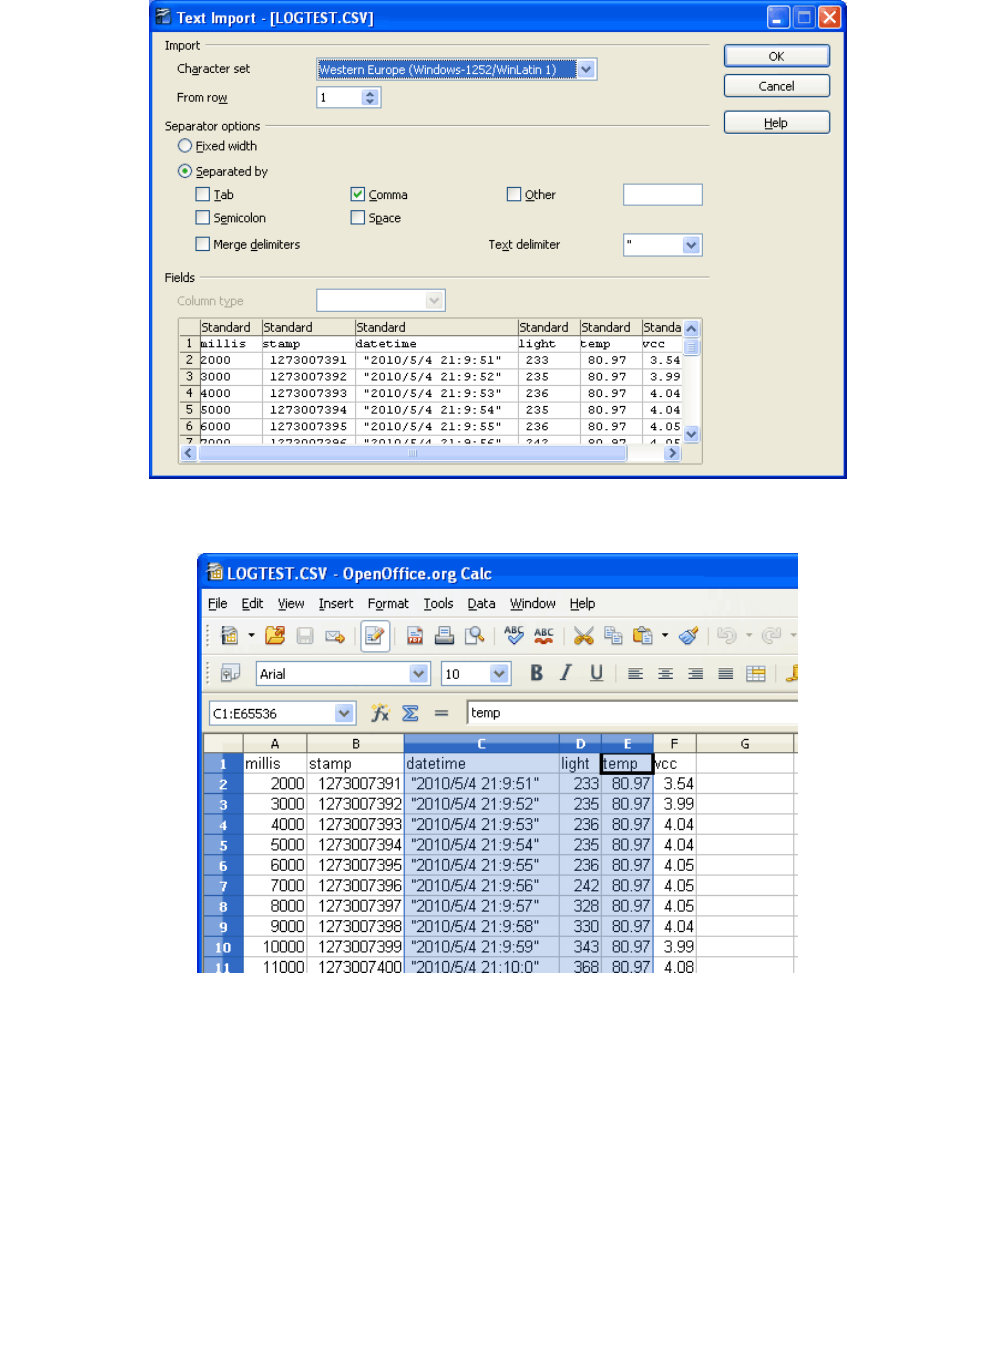Click the Copy icon in toolbar

tap(614, 635)
